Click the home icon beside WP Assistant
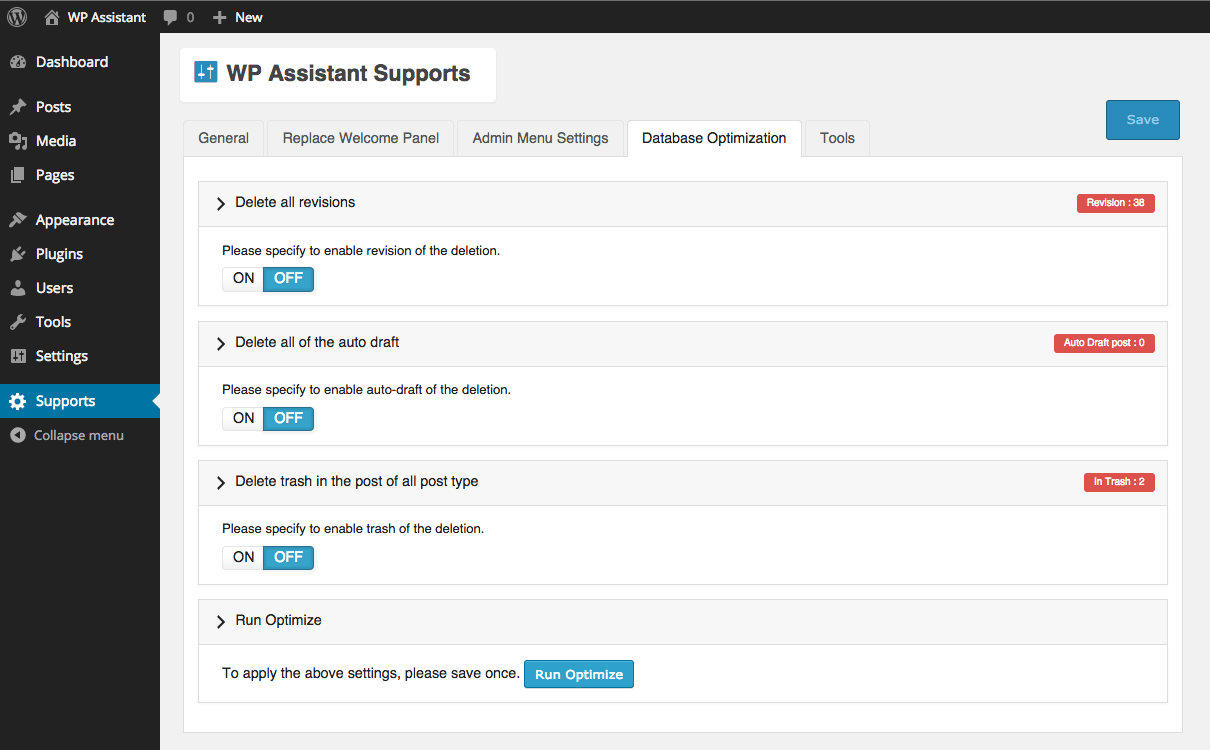The width and height of the screenshot is (1210, 750). (52, 17)
